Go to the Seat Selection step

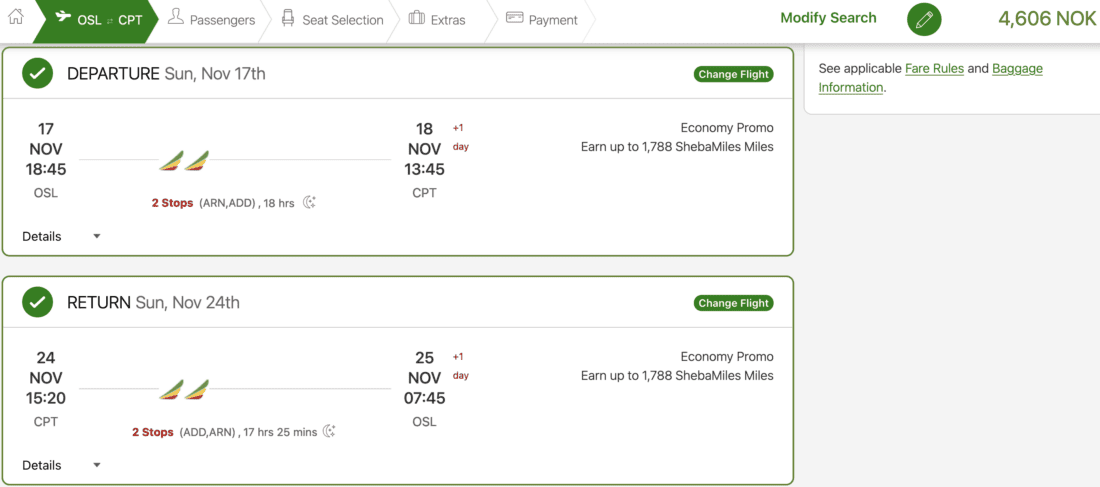click(343, 20)
